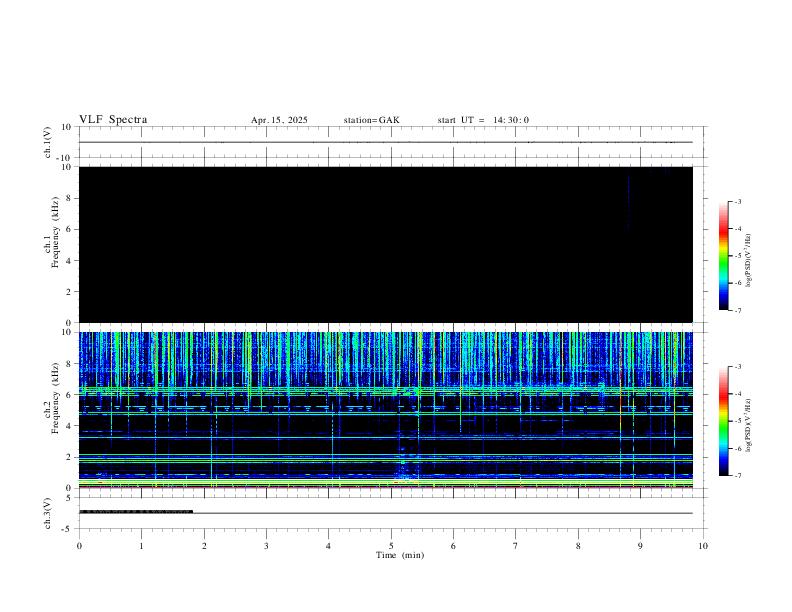Image resolution: width=792 pixels, height=612 pixels.
Task: Click the -3 value on the ch.1 colorbar
Action: tap(738, 201)
